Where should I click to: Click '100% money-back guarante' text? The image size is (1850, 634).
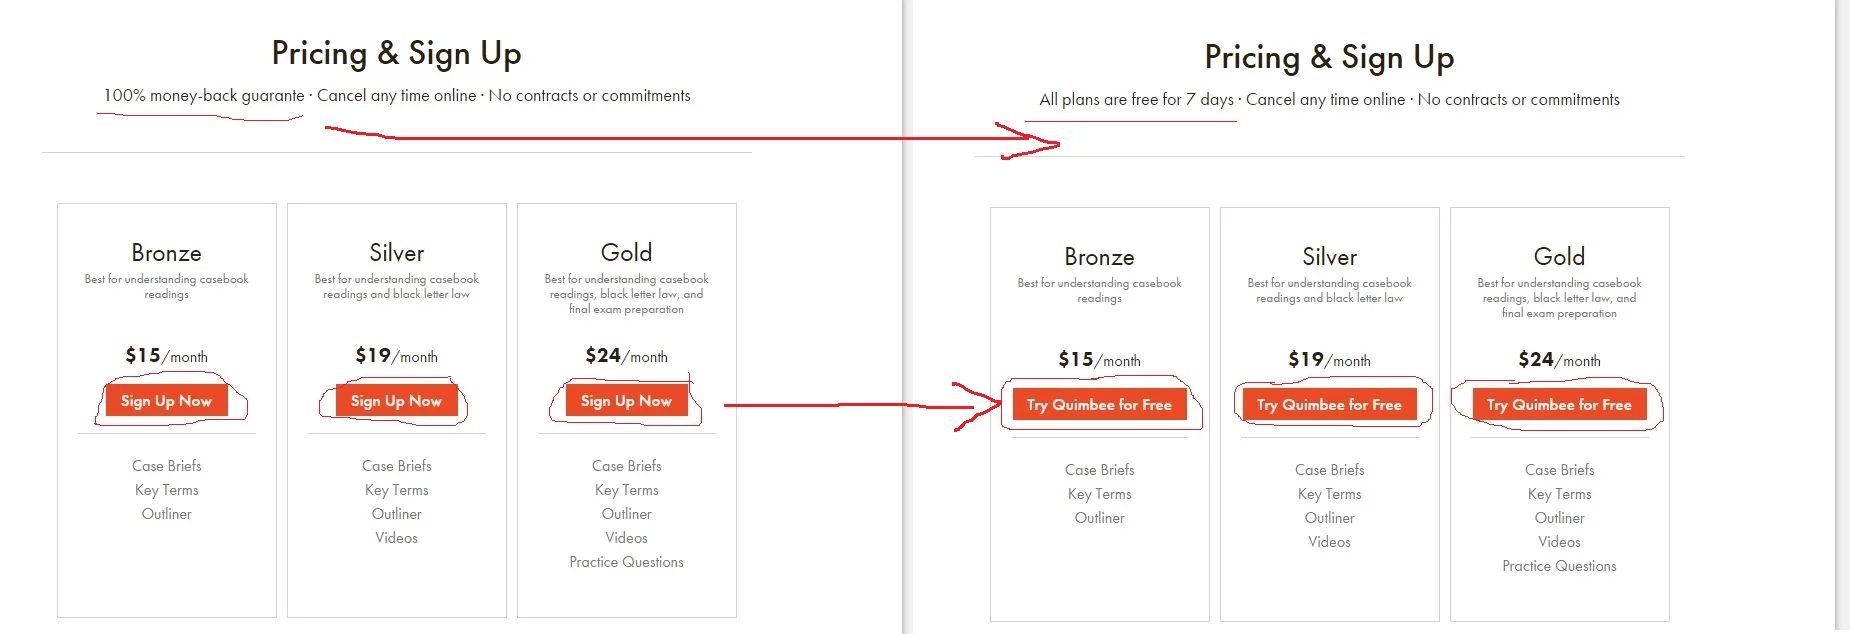(204, 96)
